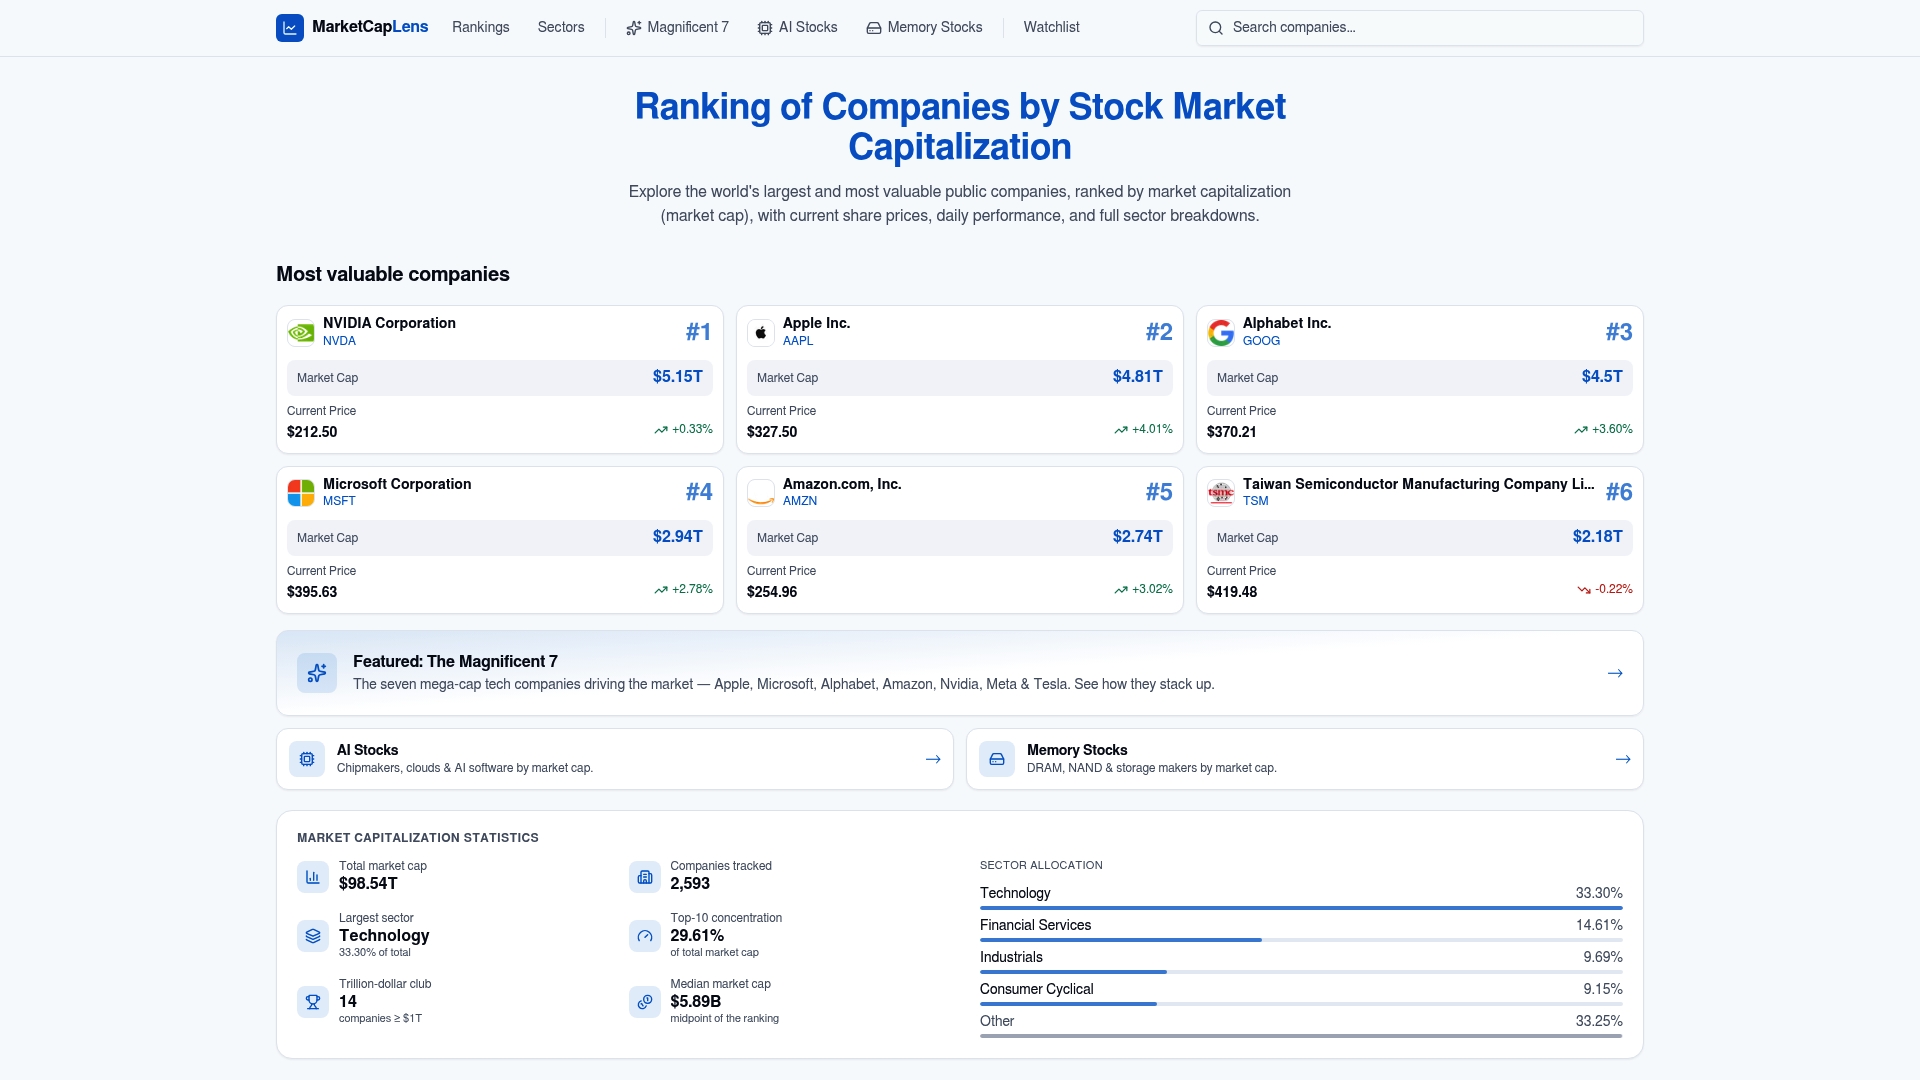This screenshot has height=1080, width=1920.
Task: Click the 2,593 companies tracked value
Action: coord(690,884)
